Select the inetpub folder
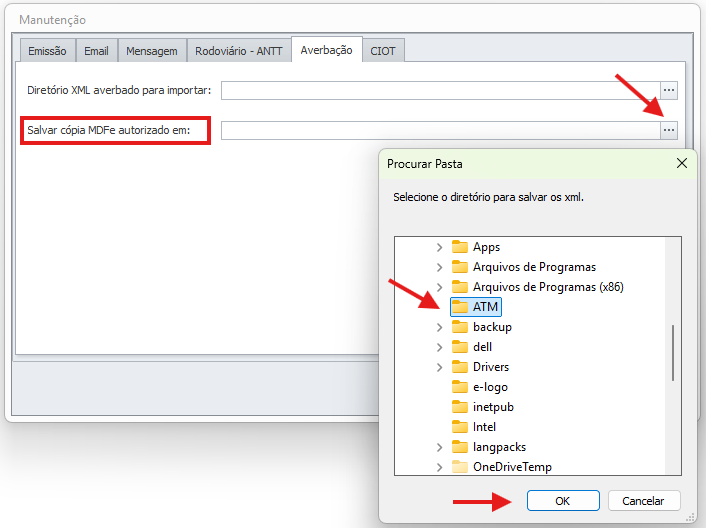This screenshot has width=706, height=528. [493, 407]
